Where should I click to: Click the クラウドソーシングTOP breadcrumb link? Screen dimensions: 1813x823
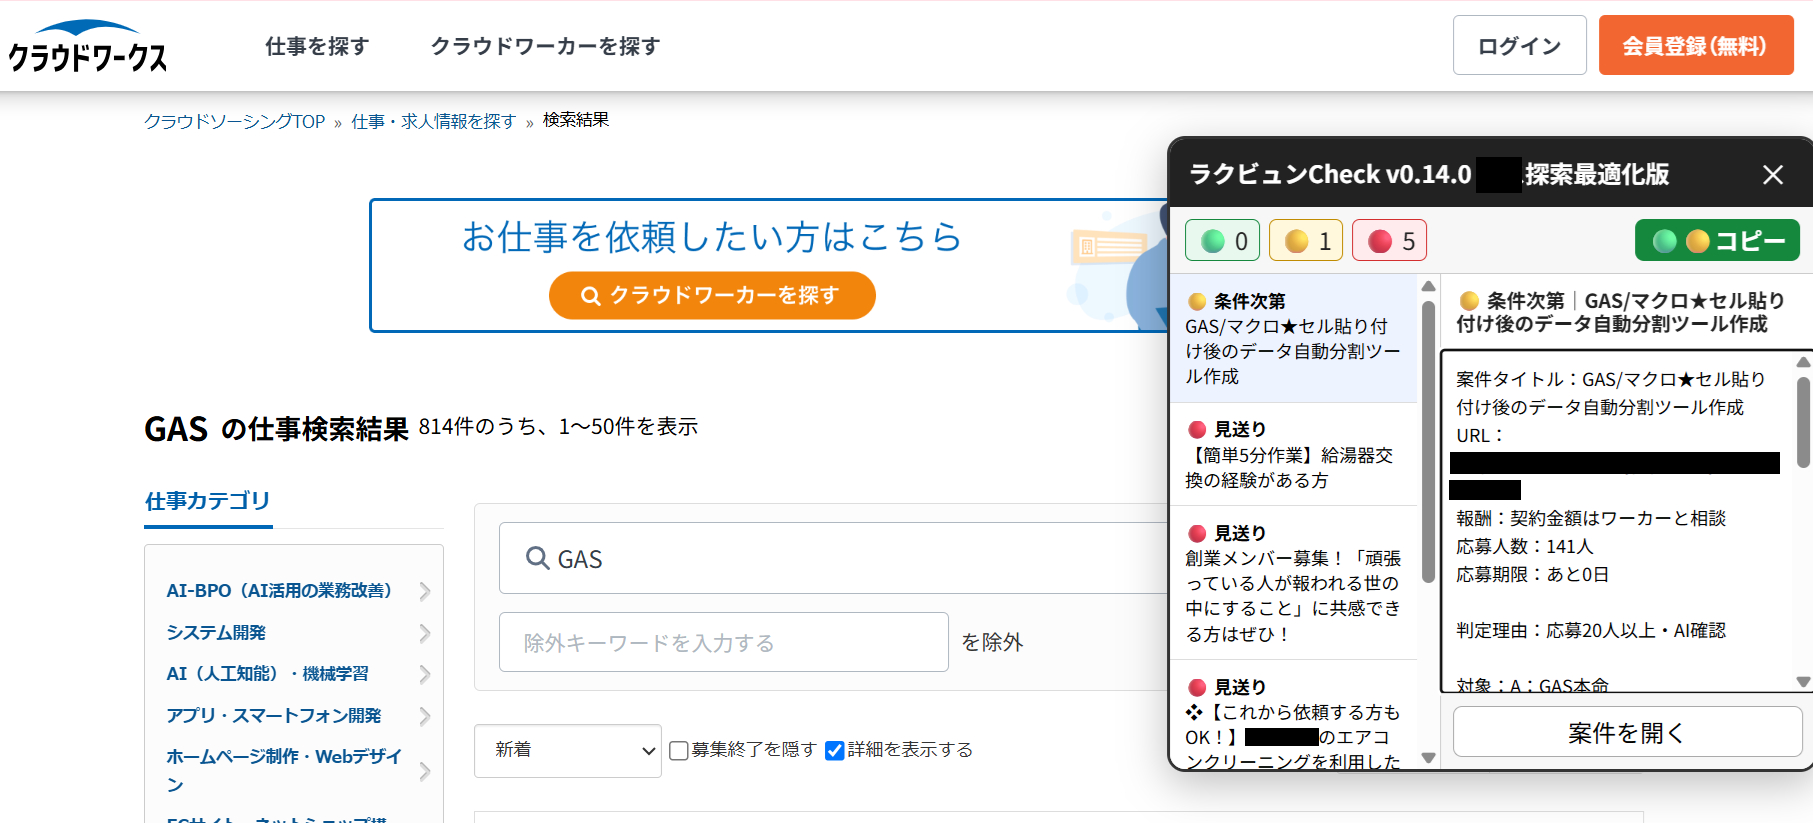pyautogui.click(x=235, y=121)
